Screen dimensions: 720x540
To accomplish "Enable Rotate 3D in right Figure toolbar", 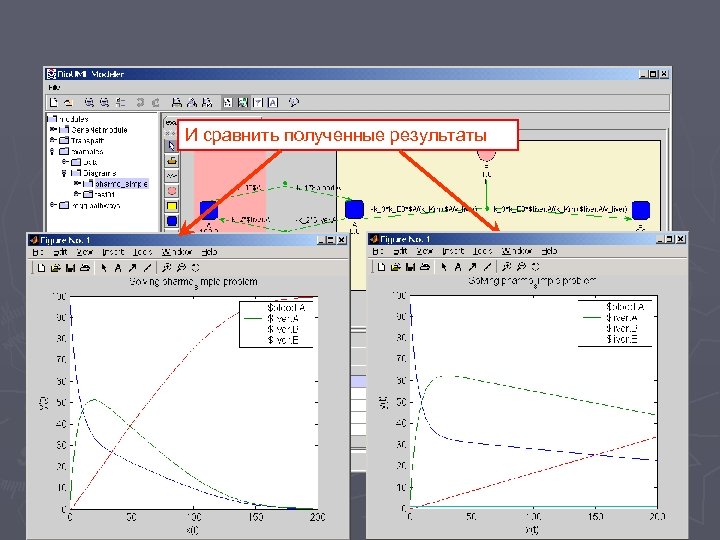I will coord(535,267).
